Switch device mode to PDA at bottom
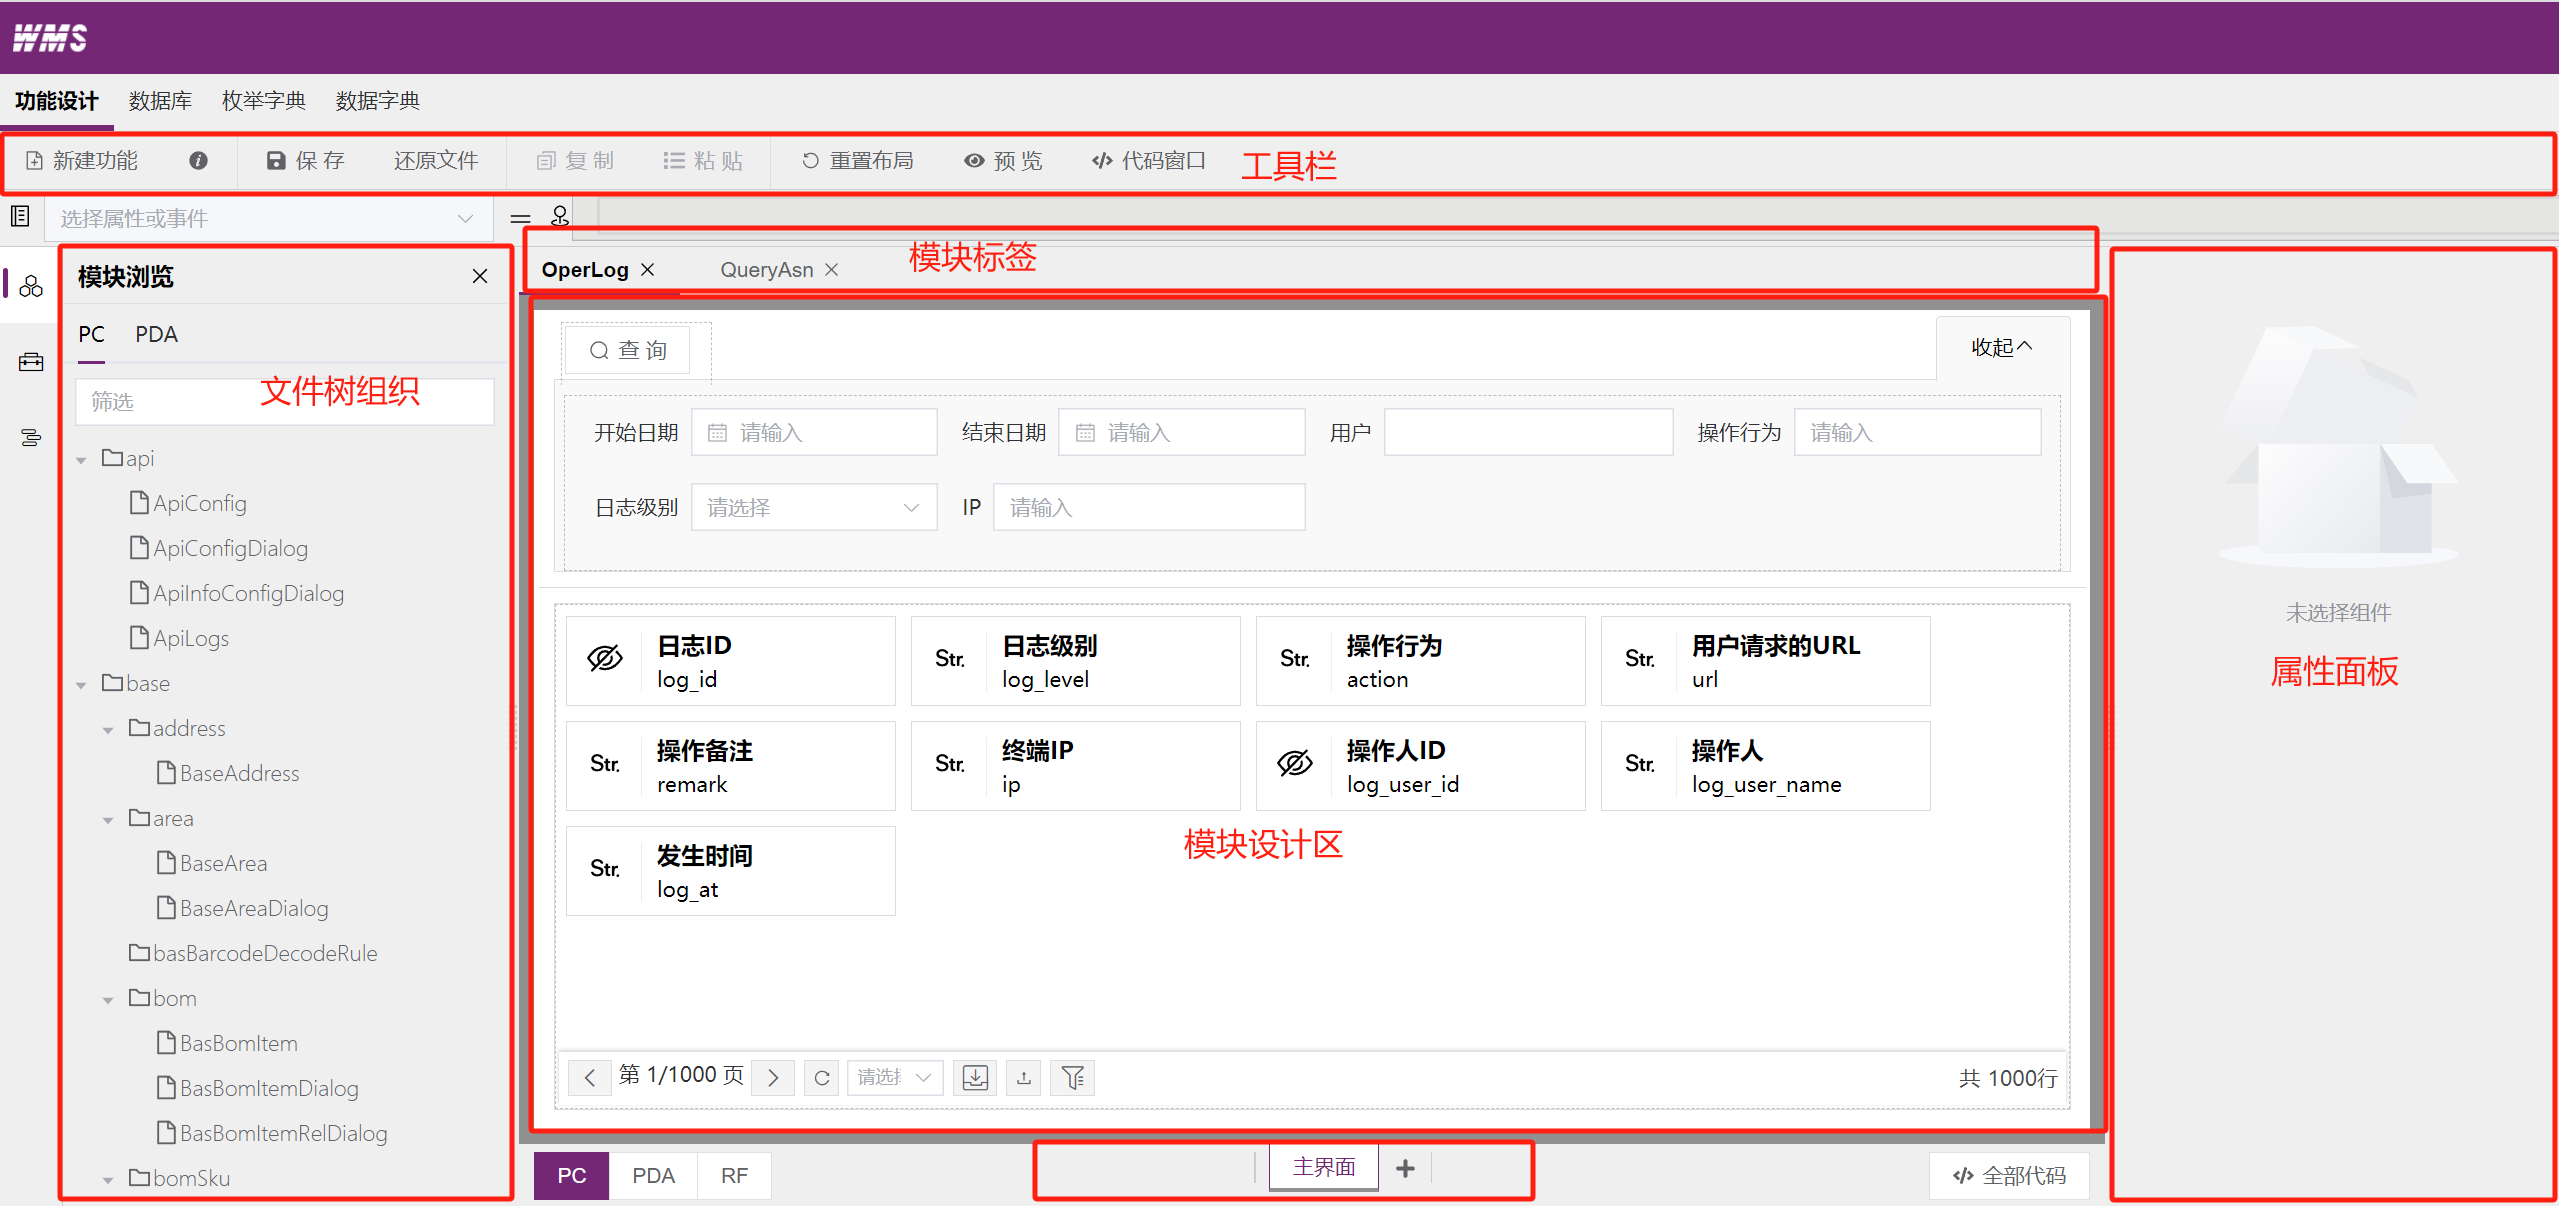The height and width of the screenshot is (1206, 2559). tap(653, 1176)
